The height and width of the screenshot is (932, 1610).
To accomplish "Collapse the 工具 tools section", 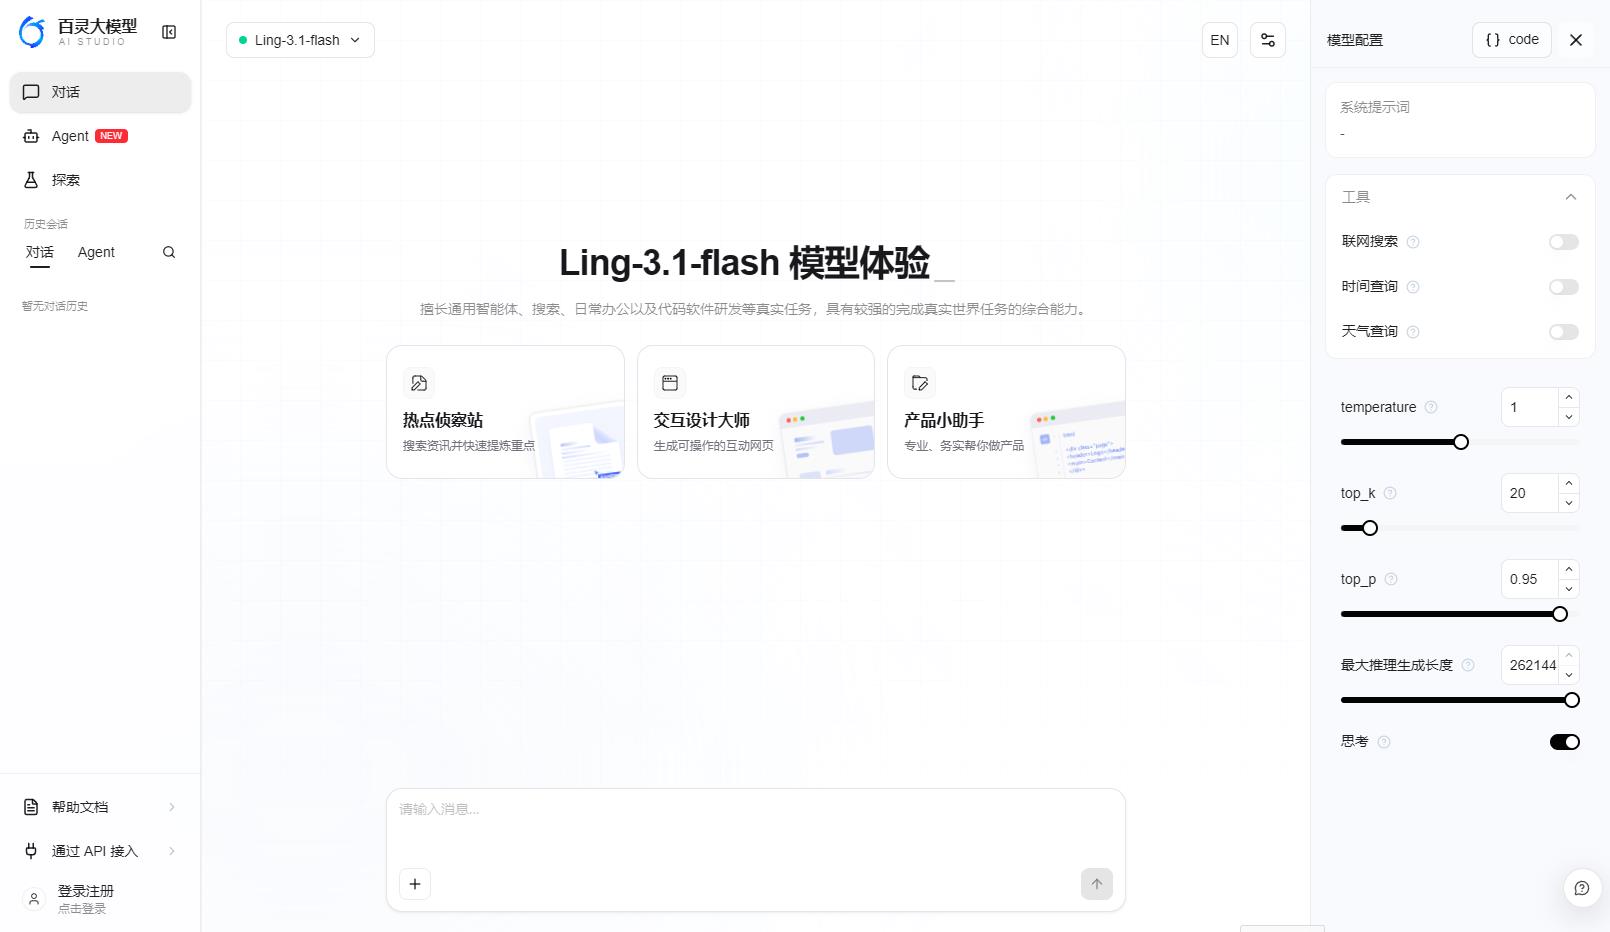I will 1571,197.
